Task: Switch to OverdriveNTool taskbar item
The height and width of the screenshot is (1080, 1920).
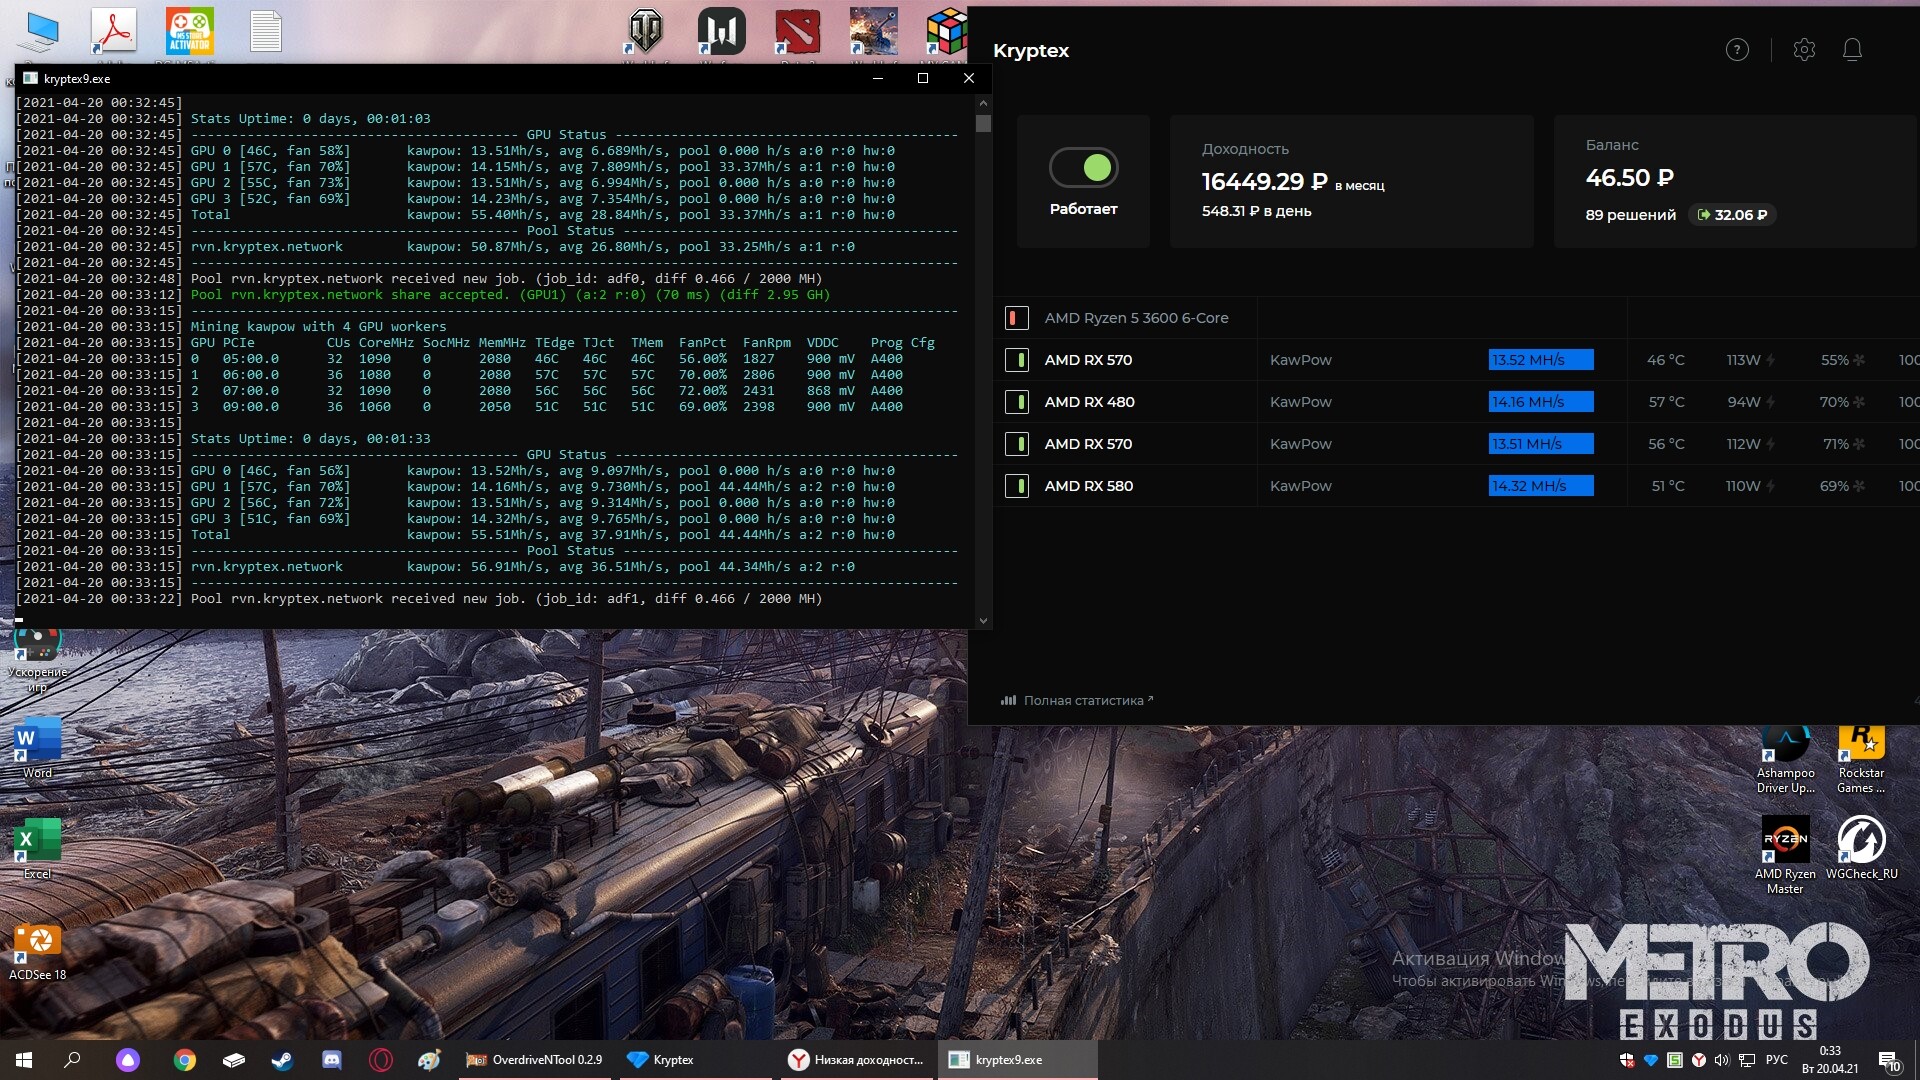Action: pyautogui.click(x=535, y=1060)
